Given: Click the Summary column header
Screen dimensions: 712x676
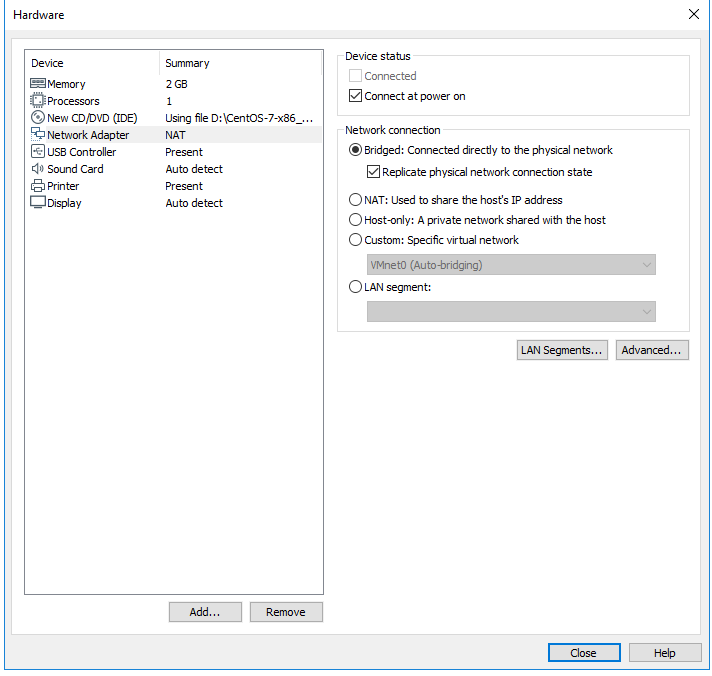Looking at the screenshot, I should tap(187, 63).
